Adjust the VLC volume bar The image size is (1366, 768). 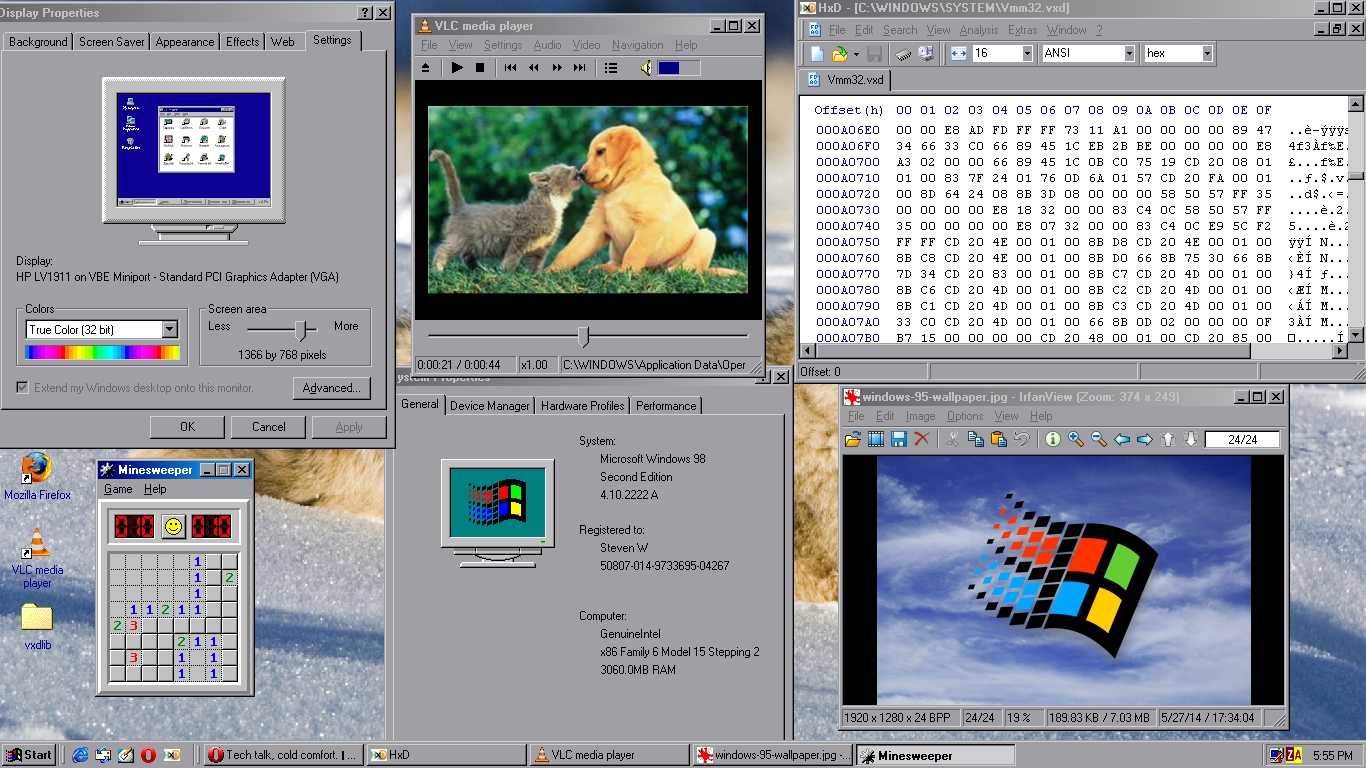679,68
